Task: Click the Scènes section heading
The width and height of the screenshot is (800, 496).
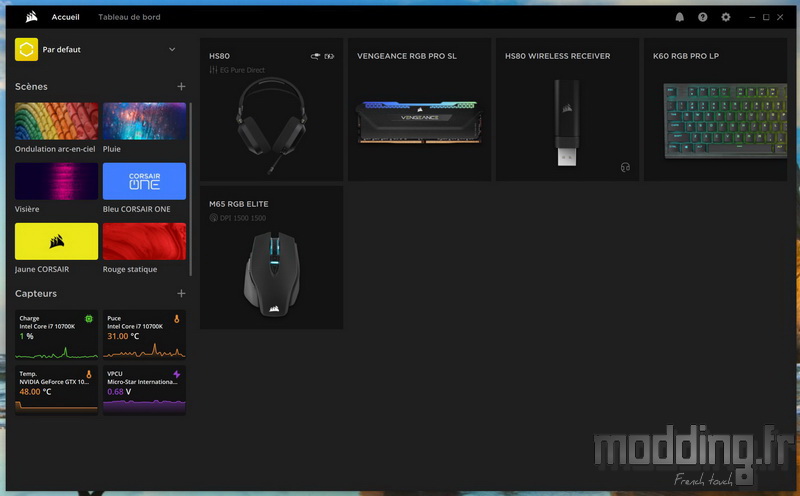Action: click(x=31, y=86)
